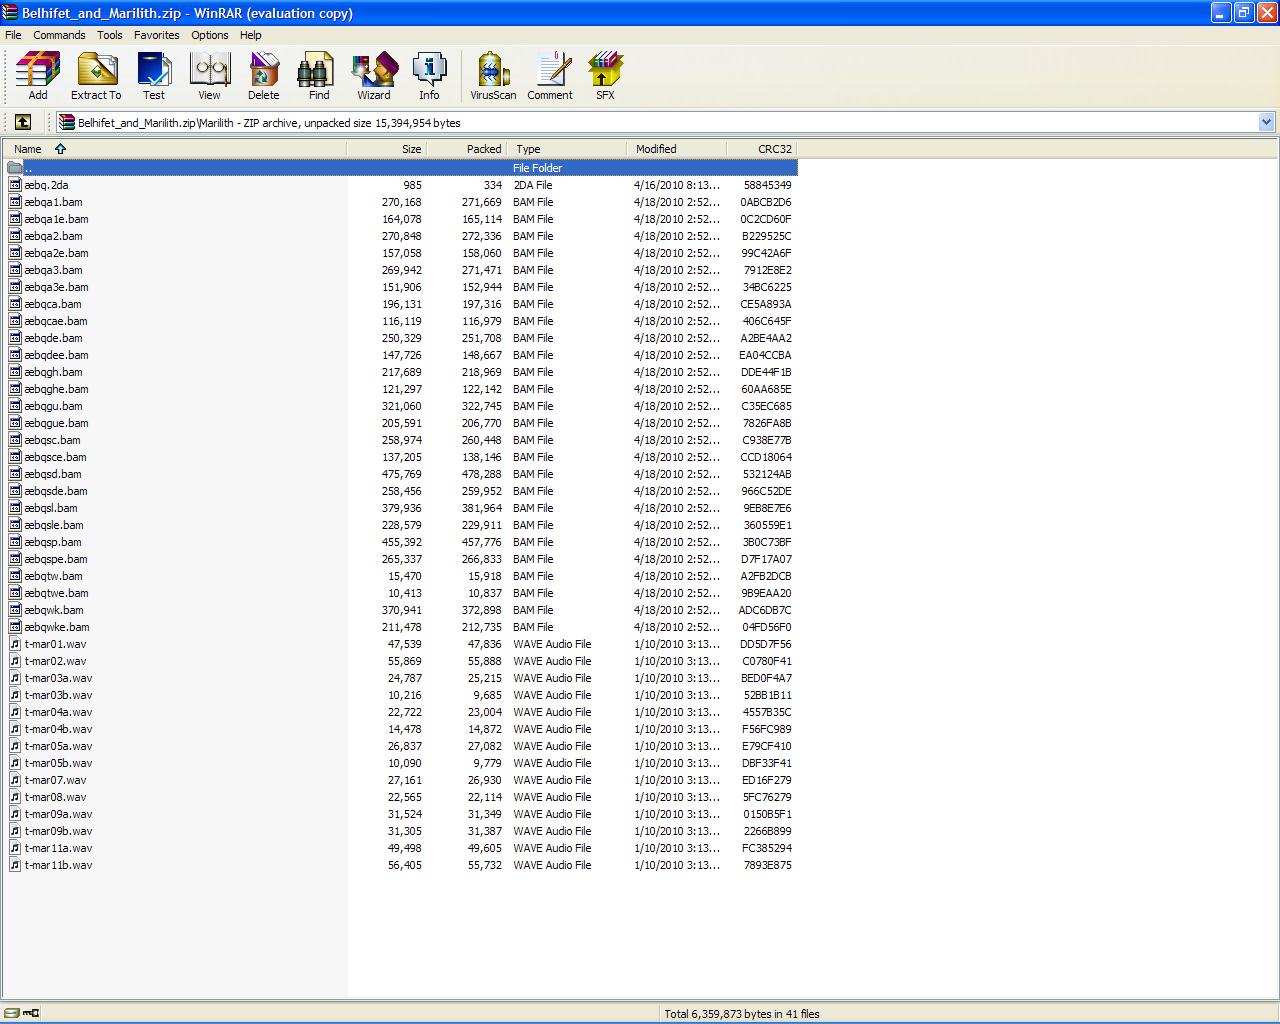Go up one folder level arrow

pyautogui.click(x=23, y=122)
